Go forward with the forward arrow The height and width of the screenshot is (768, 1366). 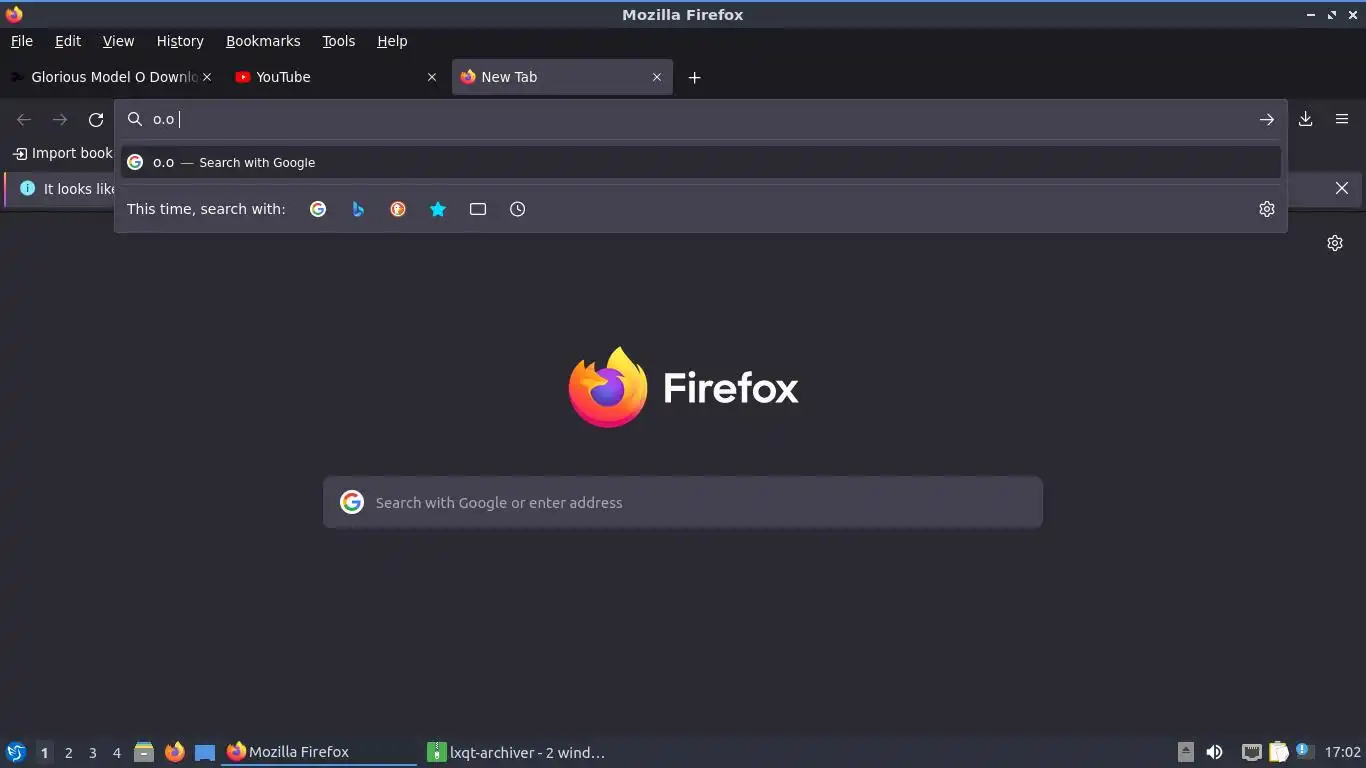pyautogui.click(x=60, y=120)
